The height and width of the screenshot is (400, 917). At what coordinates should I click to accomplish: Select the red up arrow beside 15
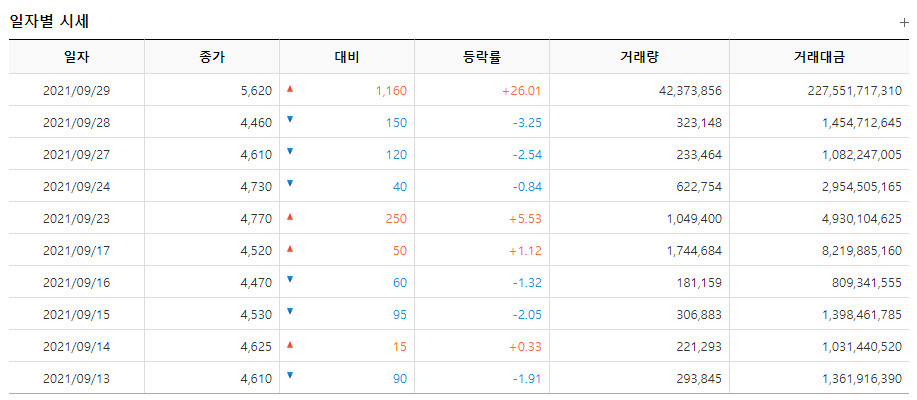(x=289, y=345)
